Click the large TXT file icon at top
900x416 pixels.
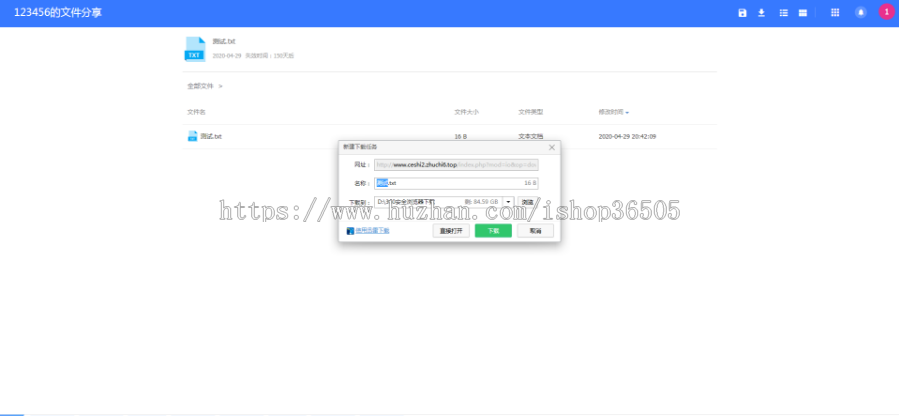[x=195, y=49]
